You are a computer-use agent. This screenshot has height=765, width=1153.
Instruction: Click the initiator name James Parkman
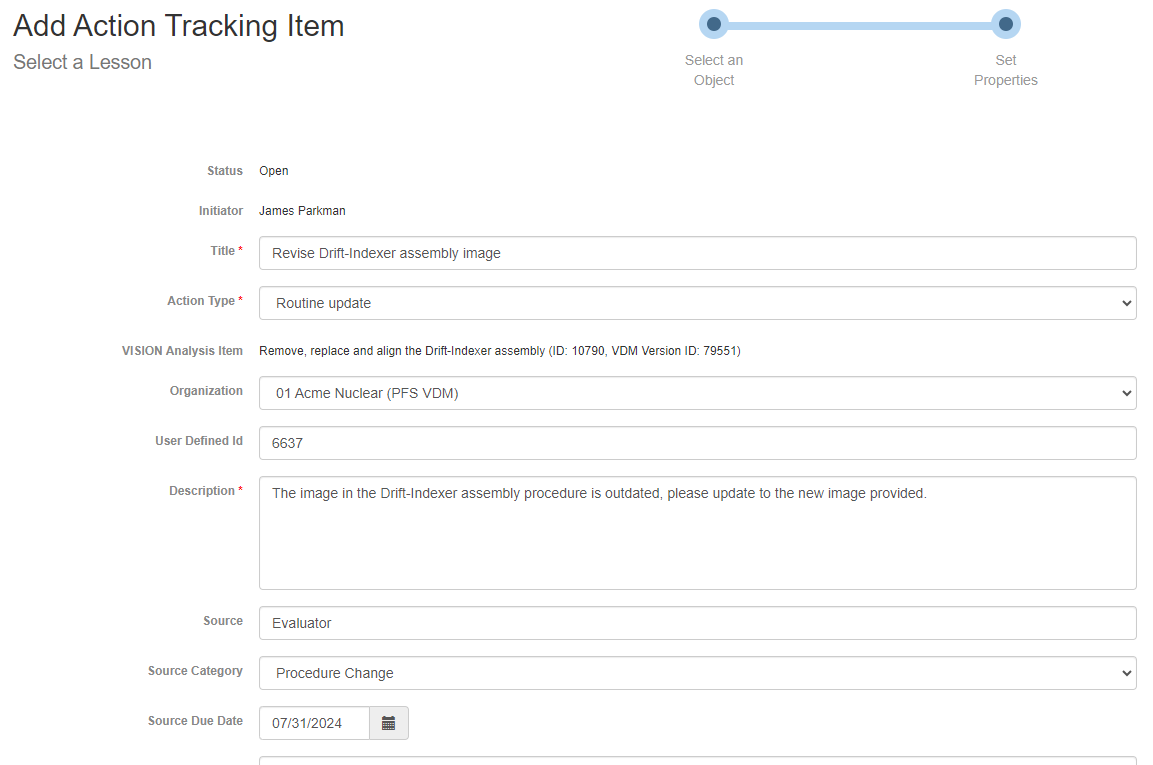302,211
